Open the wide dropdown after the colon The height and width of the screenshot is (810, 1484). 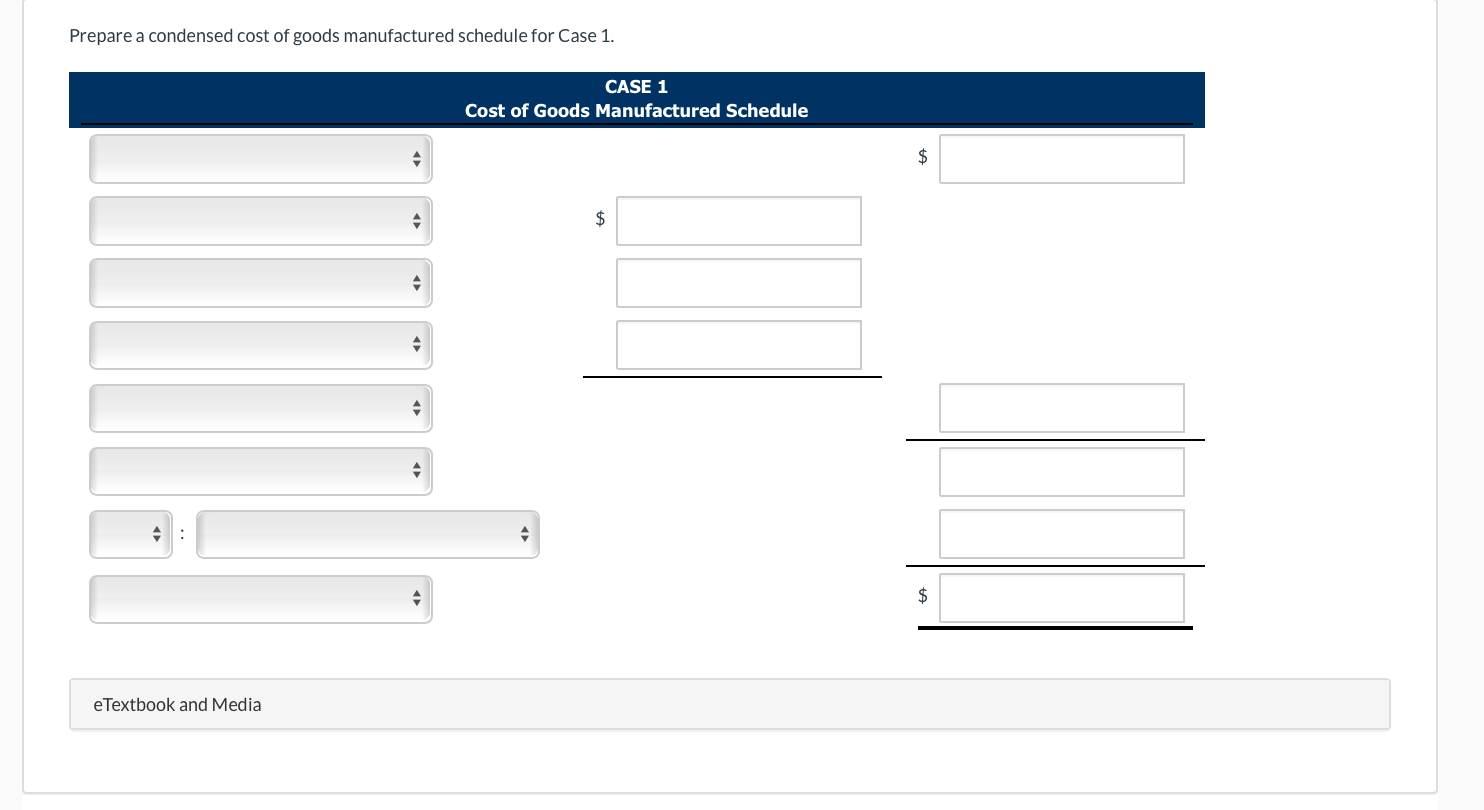(x=367, y=533)
